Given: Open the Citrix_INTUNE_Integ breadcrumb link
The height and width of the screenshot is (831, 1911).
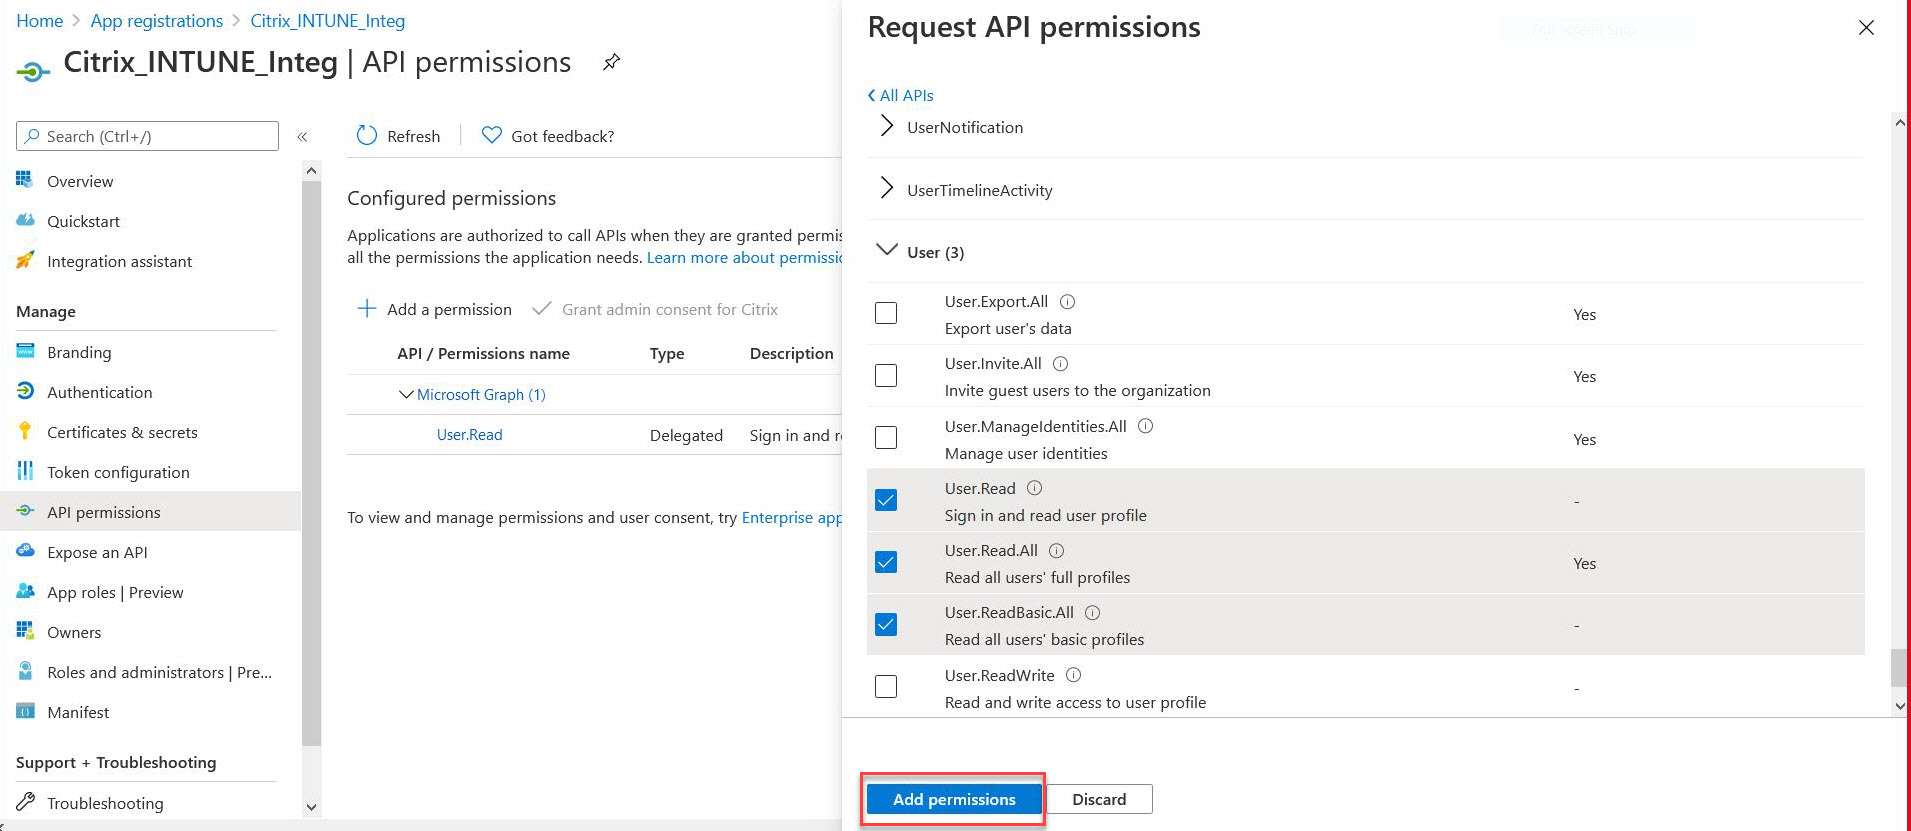Looking at the screenshot, I should tap(328, 21).
